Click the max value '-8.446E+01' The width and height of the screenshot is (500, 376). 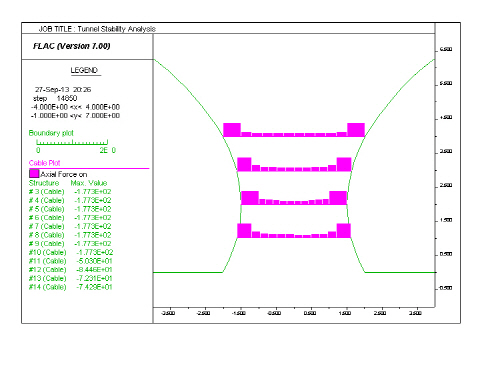click(x=94, y=270)
